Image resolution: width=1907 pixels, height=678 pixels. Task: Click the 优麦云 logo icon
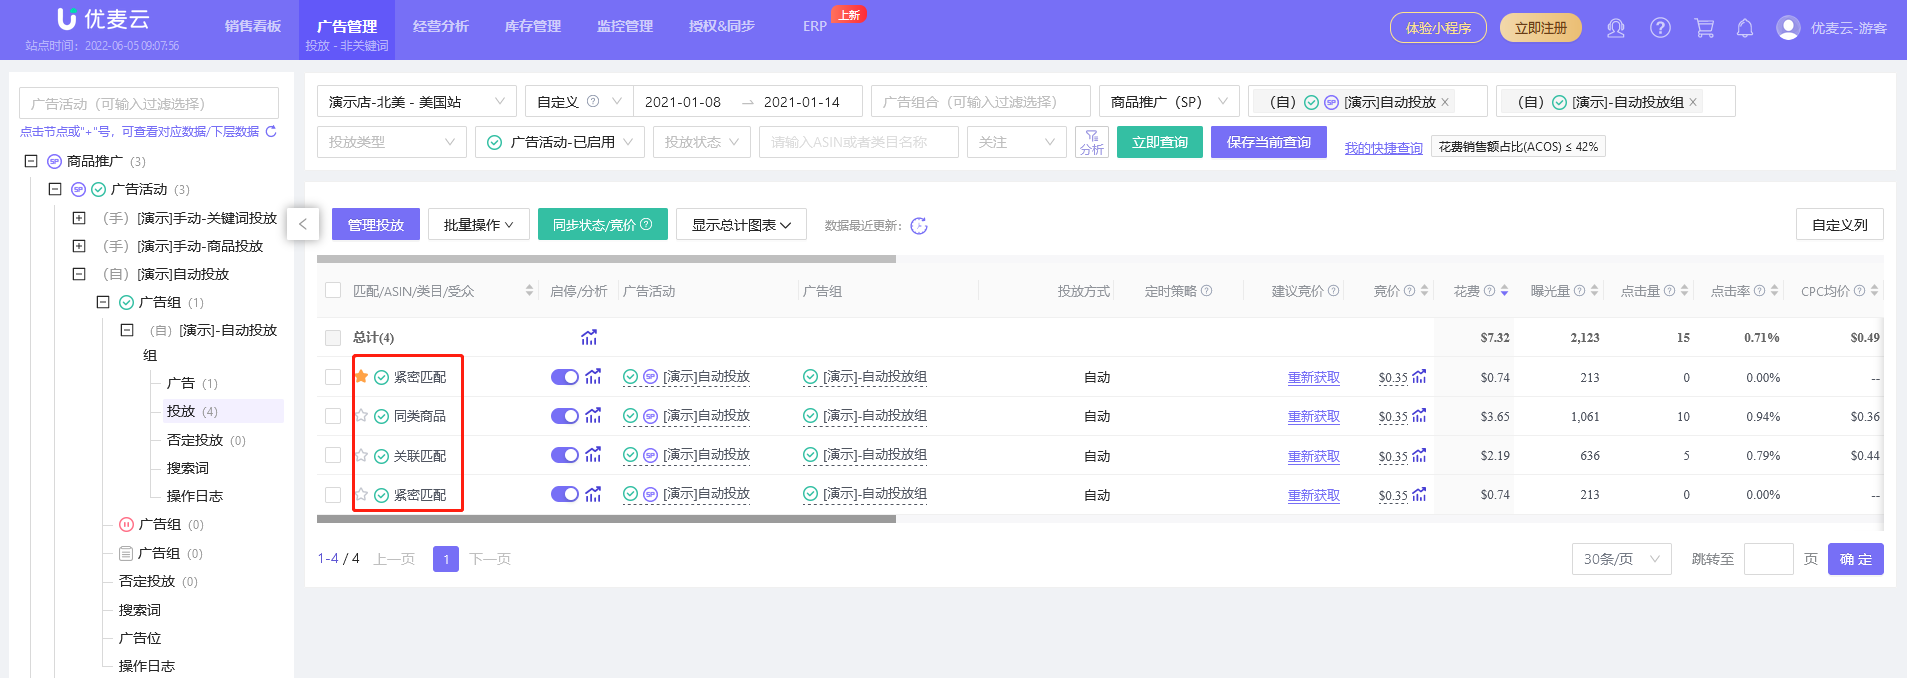67,19
